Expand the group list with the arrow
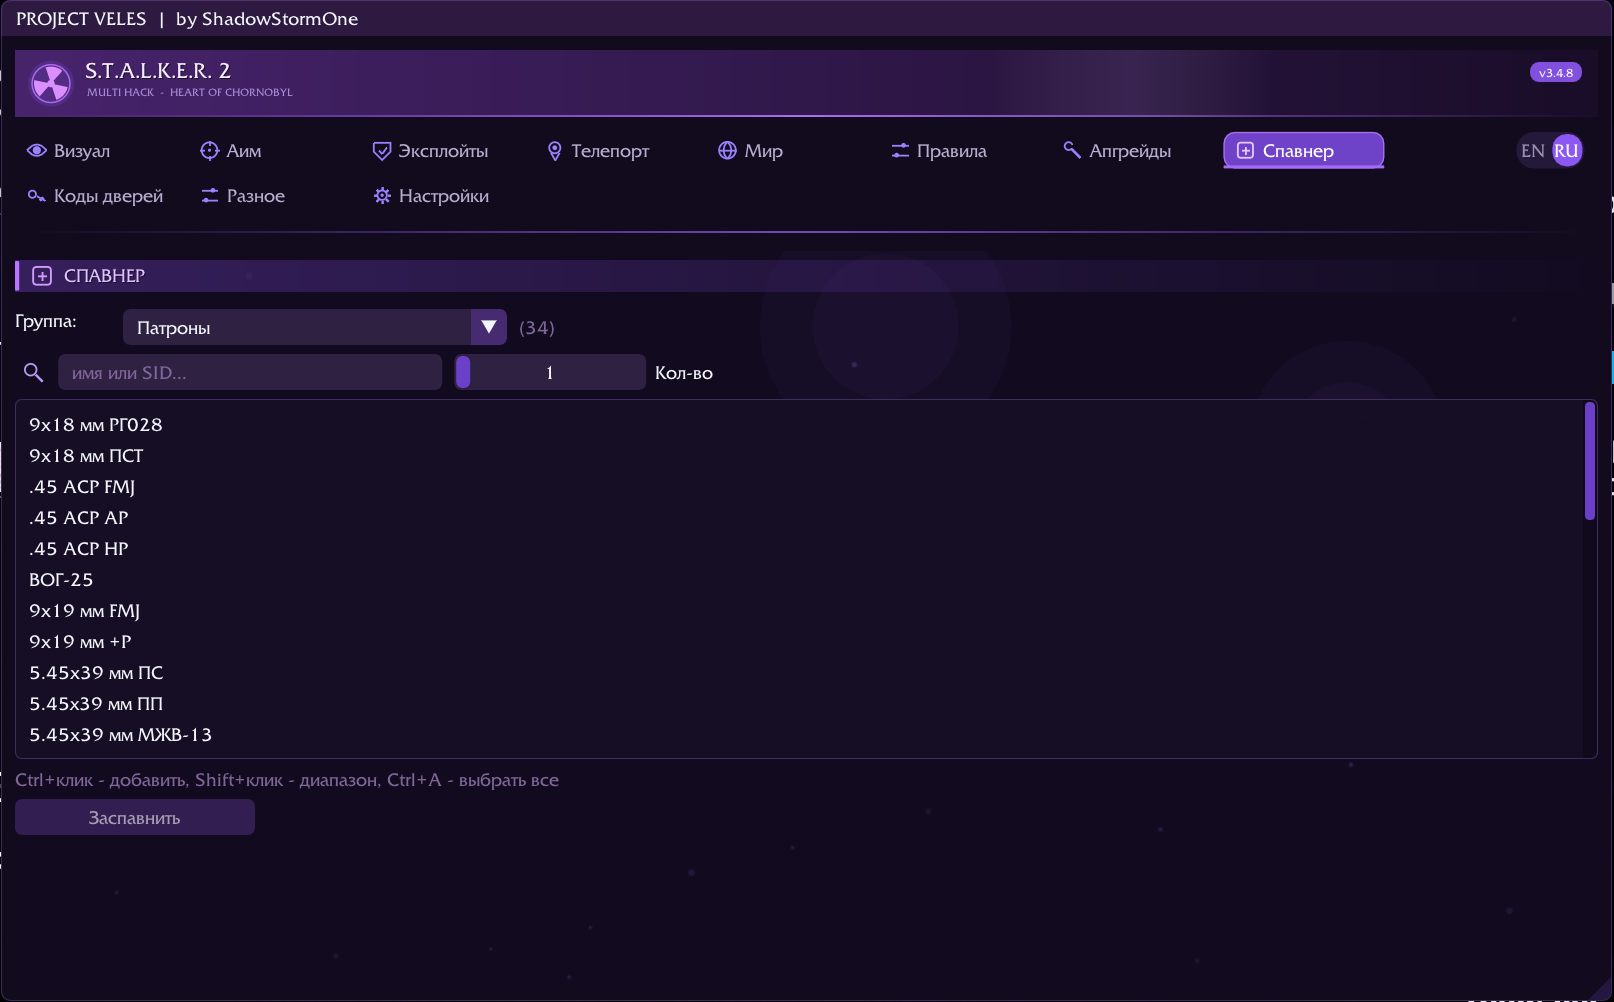1614x1002 pixels. [489, 327]
